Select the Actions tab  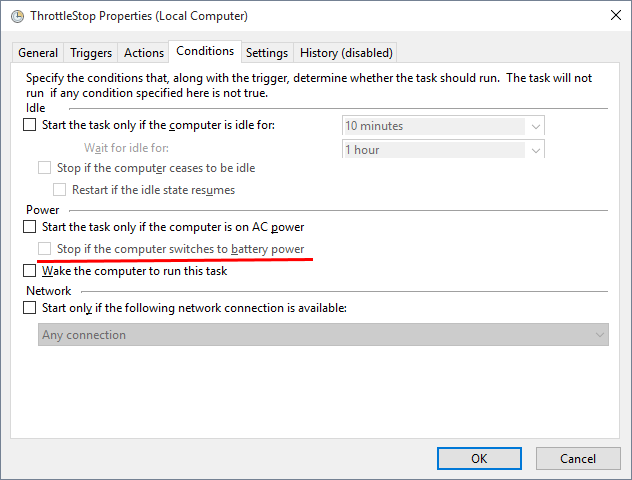pos(144,53)
